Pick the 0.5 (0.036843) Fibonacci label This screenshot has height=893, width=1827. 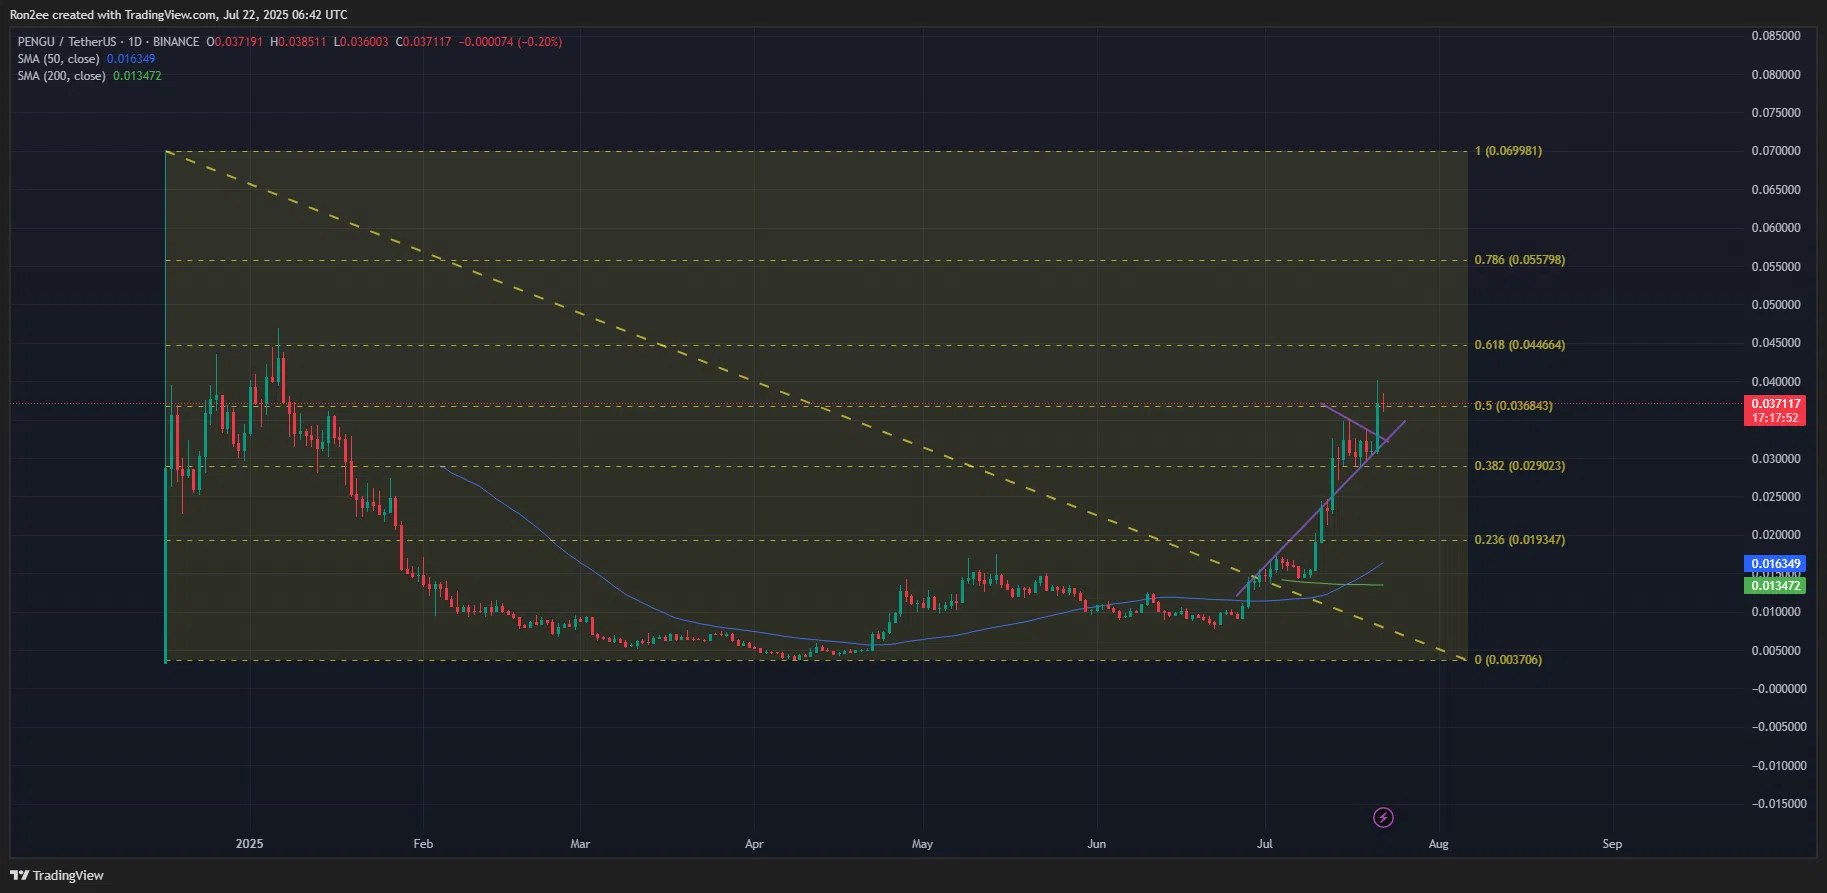tap(1513, 406)
